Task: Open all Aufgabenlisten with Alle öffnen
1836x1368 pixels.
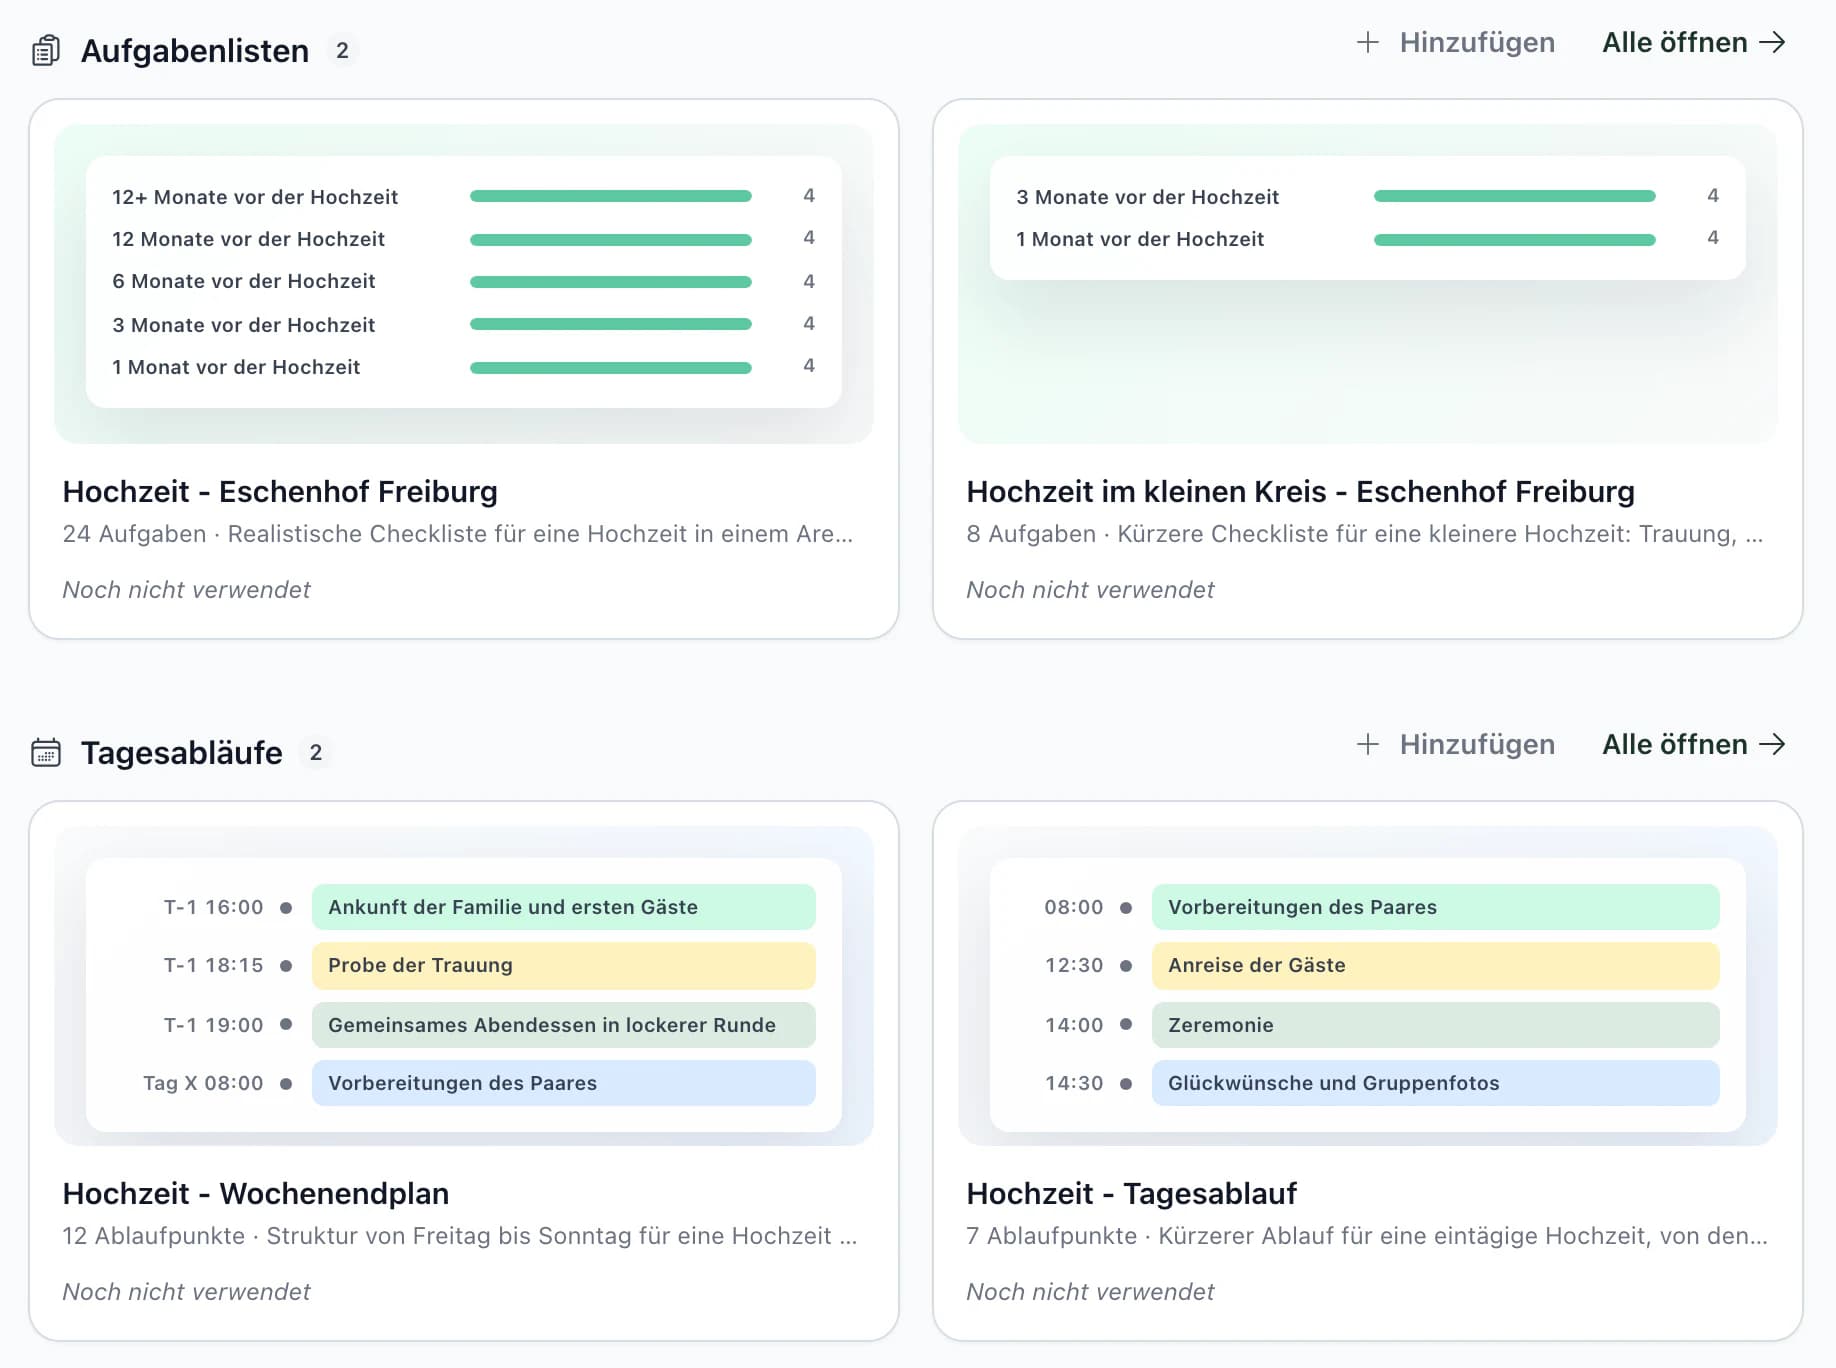Action: pyautogui.click(x=1694, y=42)
